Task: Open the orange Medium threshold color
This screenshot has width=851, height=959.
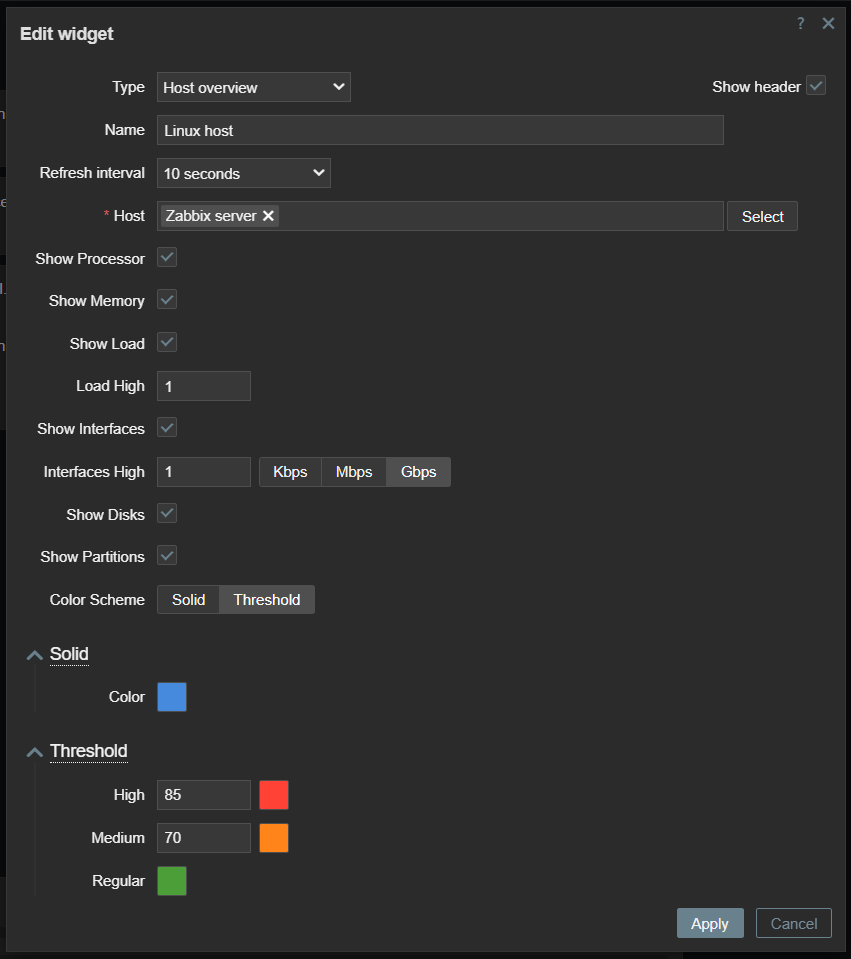Action: 274,838
